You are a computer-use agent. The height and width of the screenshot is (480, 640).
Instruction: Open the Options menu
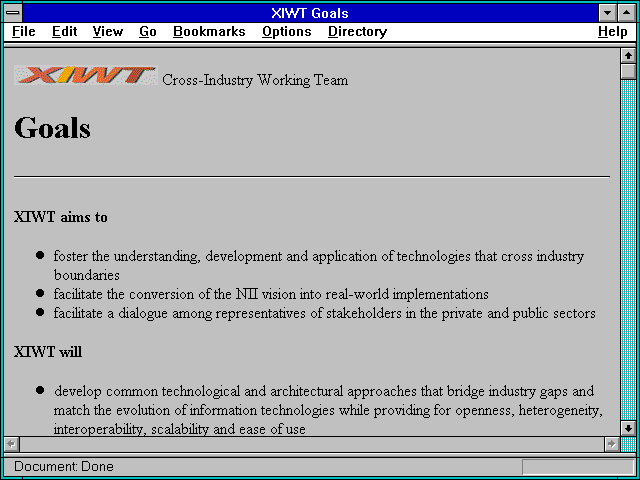287,32
